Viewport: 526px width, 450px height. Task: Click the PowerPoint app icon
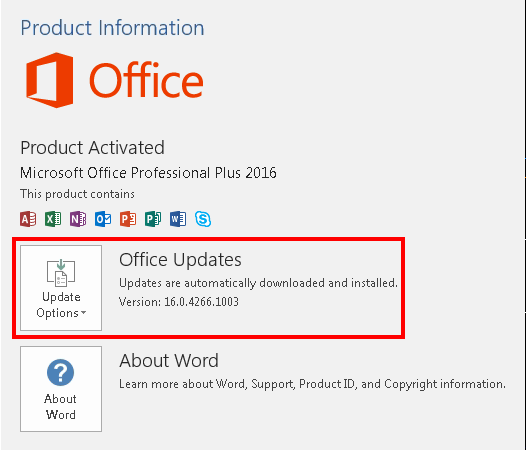coord(128,219)
